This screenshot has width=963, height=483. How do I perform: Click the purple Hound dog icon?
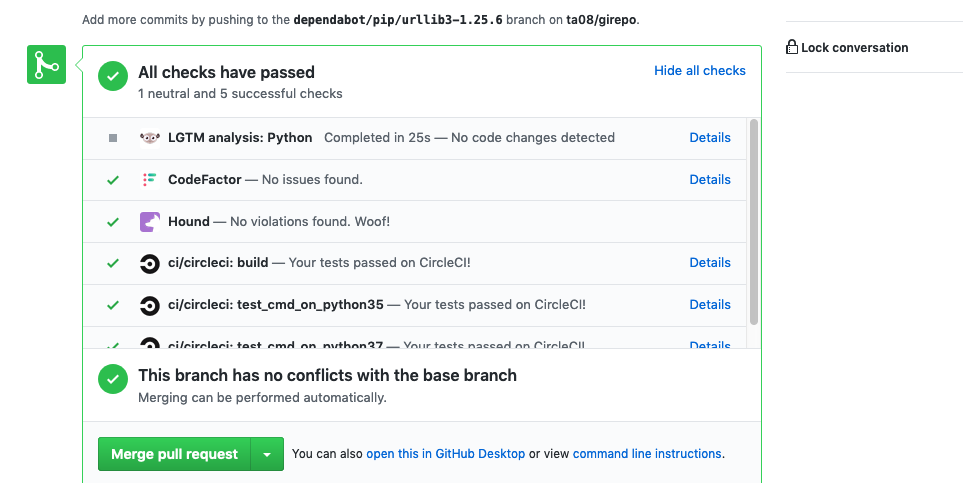(x=150, y=221)
